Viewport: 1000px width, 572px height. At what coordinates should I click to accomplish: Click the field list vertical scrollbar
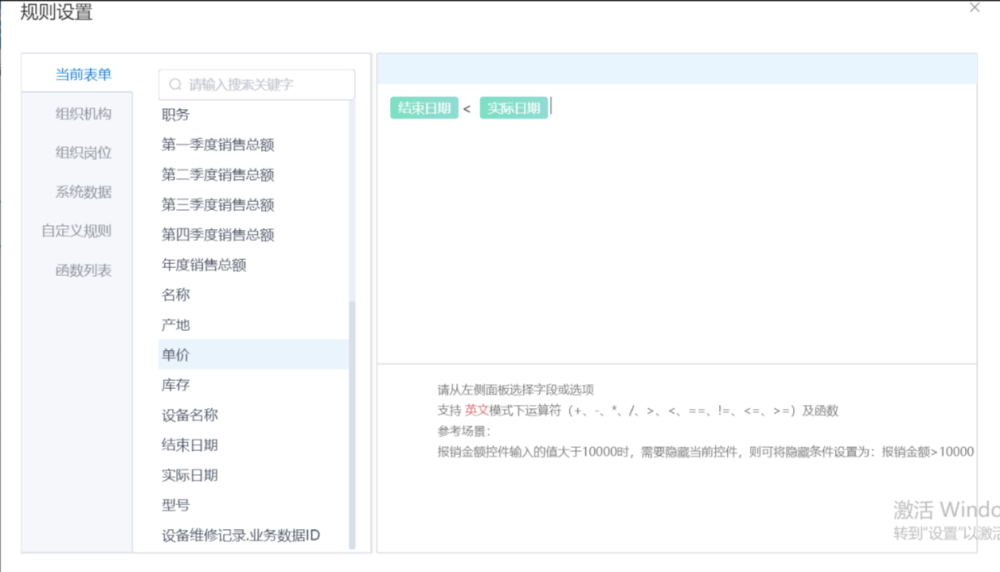(351, 420)
